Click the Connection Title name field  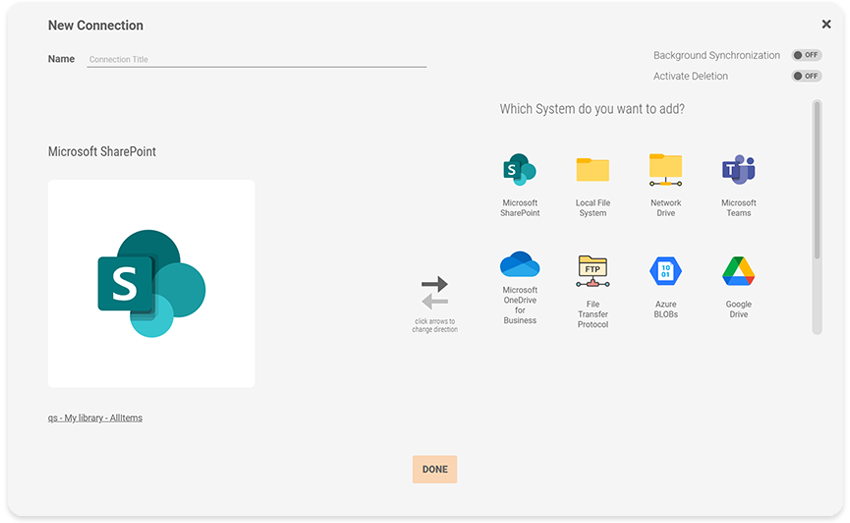coord(256,60)
